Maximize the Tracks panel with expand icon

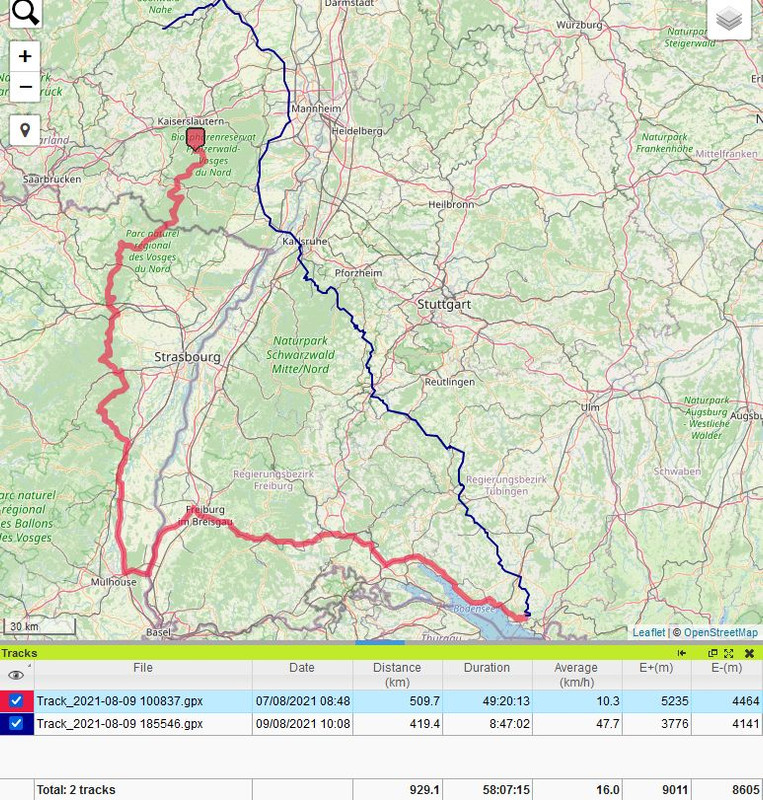point(729,653)
